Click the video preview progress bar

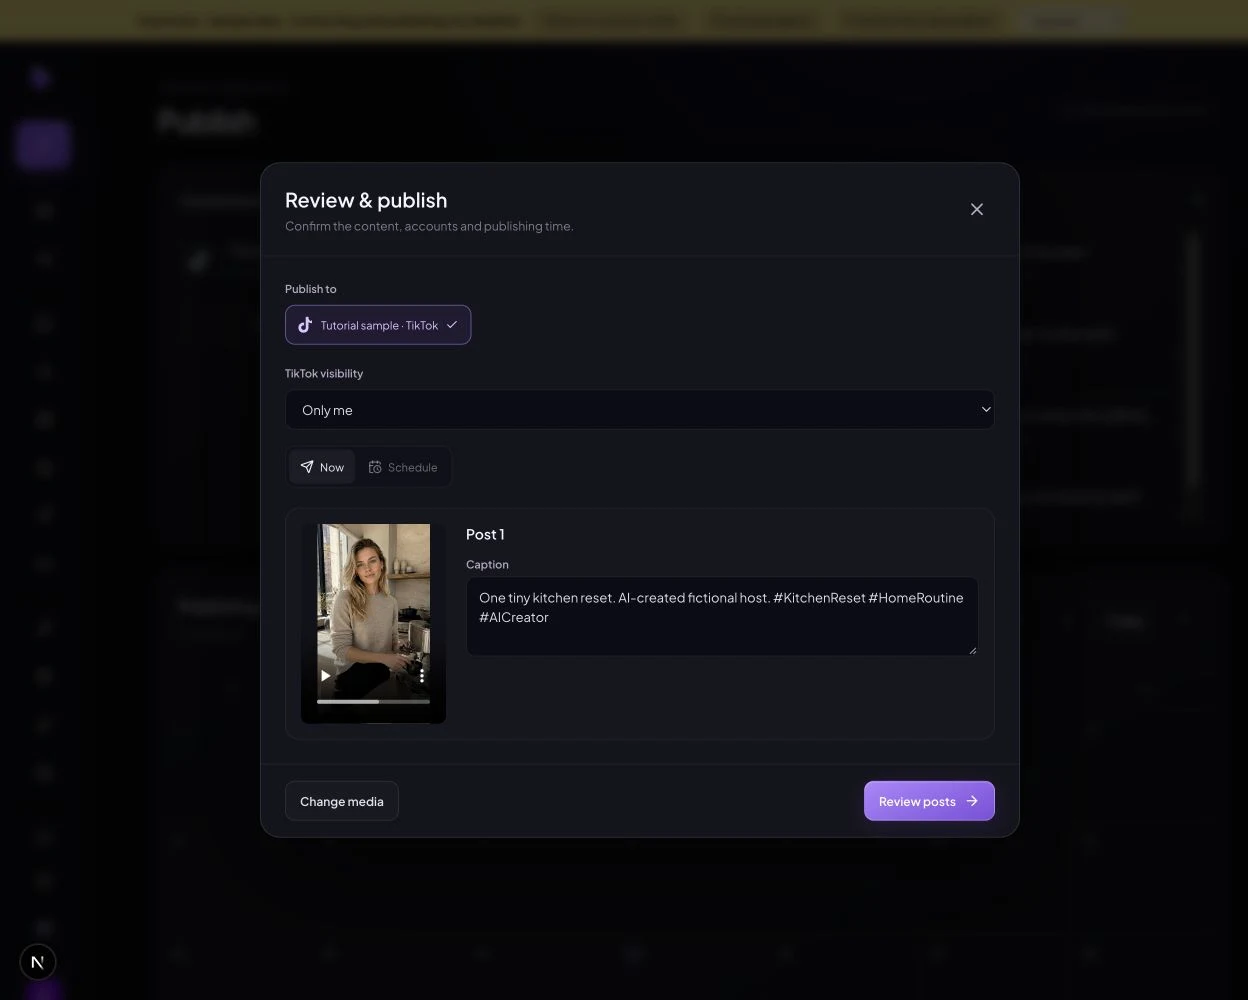pyautogui.click(x=373, y=701)
